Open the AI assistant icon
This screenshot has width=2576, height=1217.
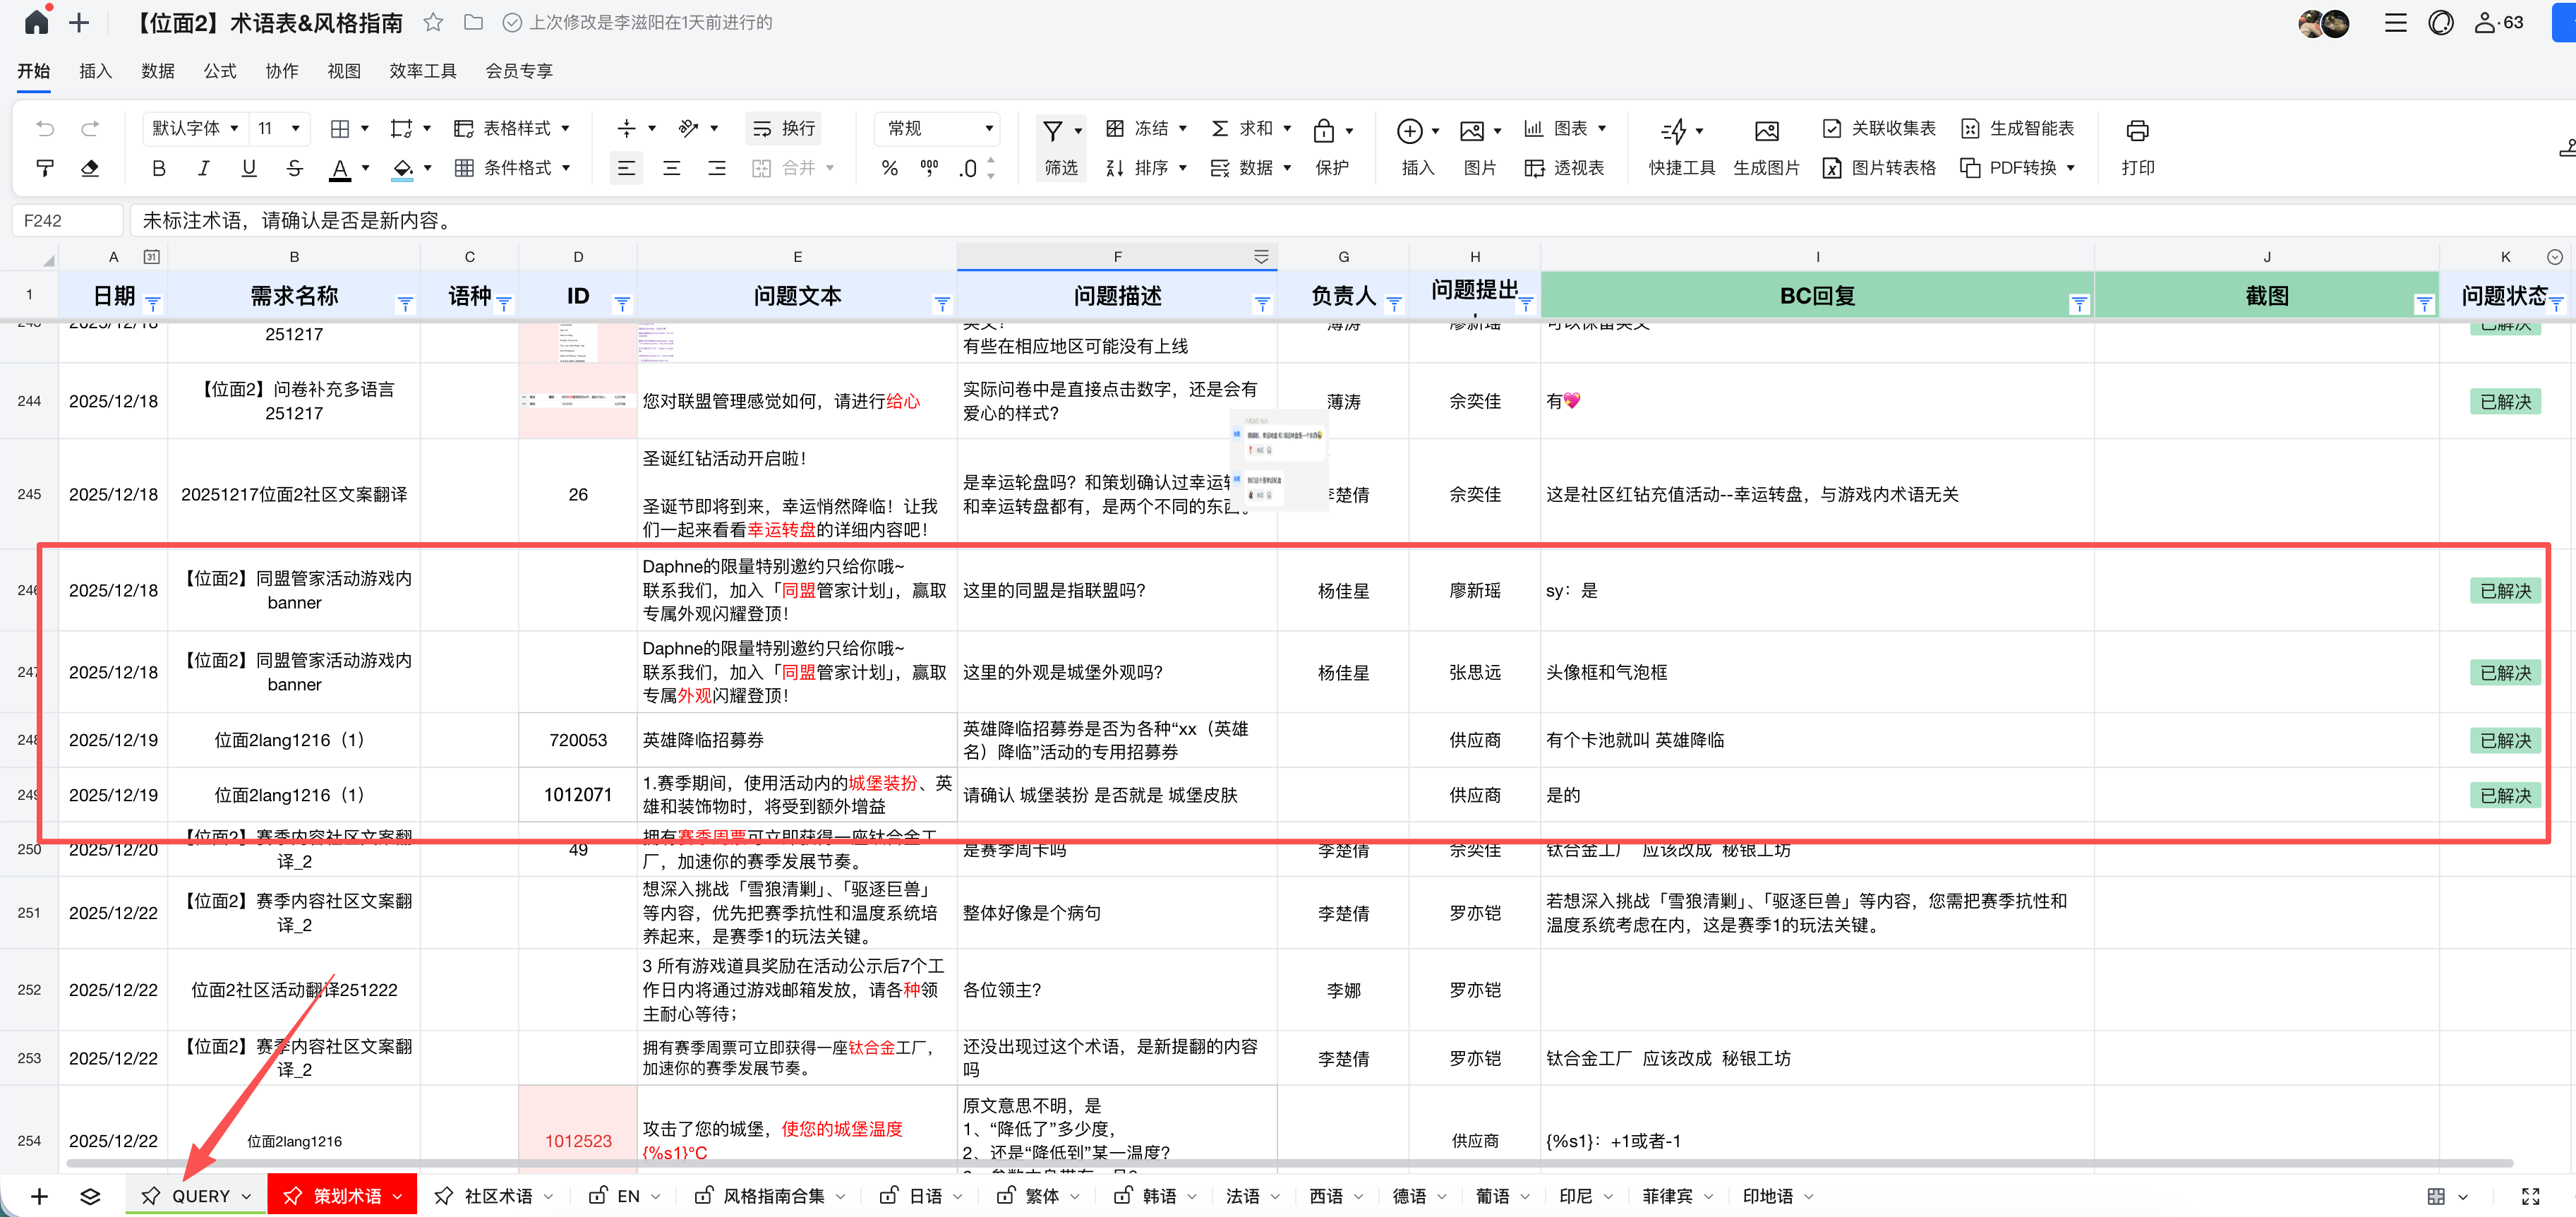point(2441,22)
